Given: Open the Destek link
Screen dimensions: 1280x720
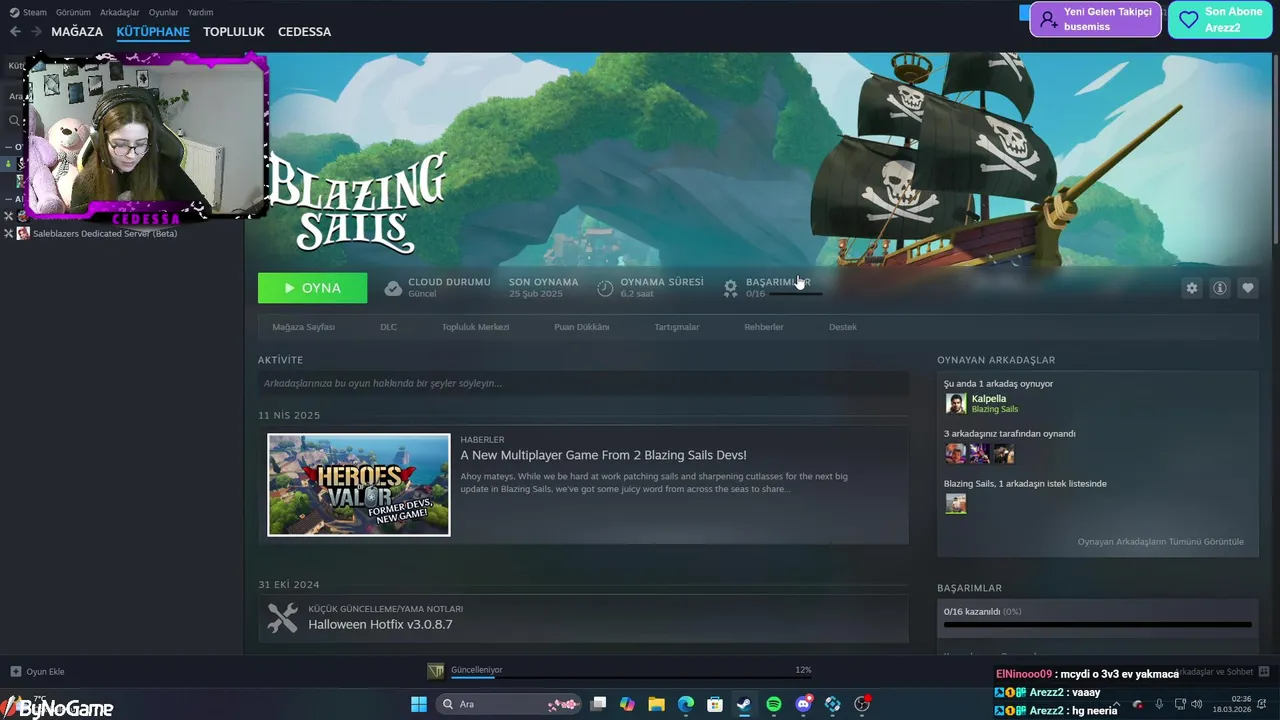Looking at the screenshot, I should [842, 327].
